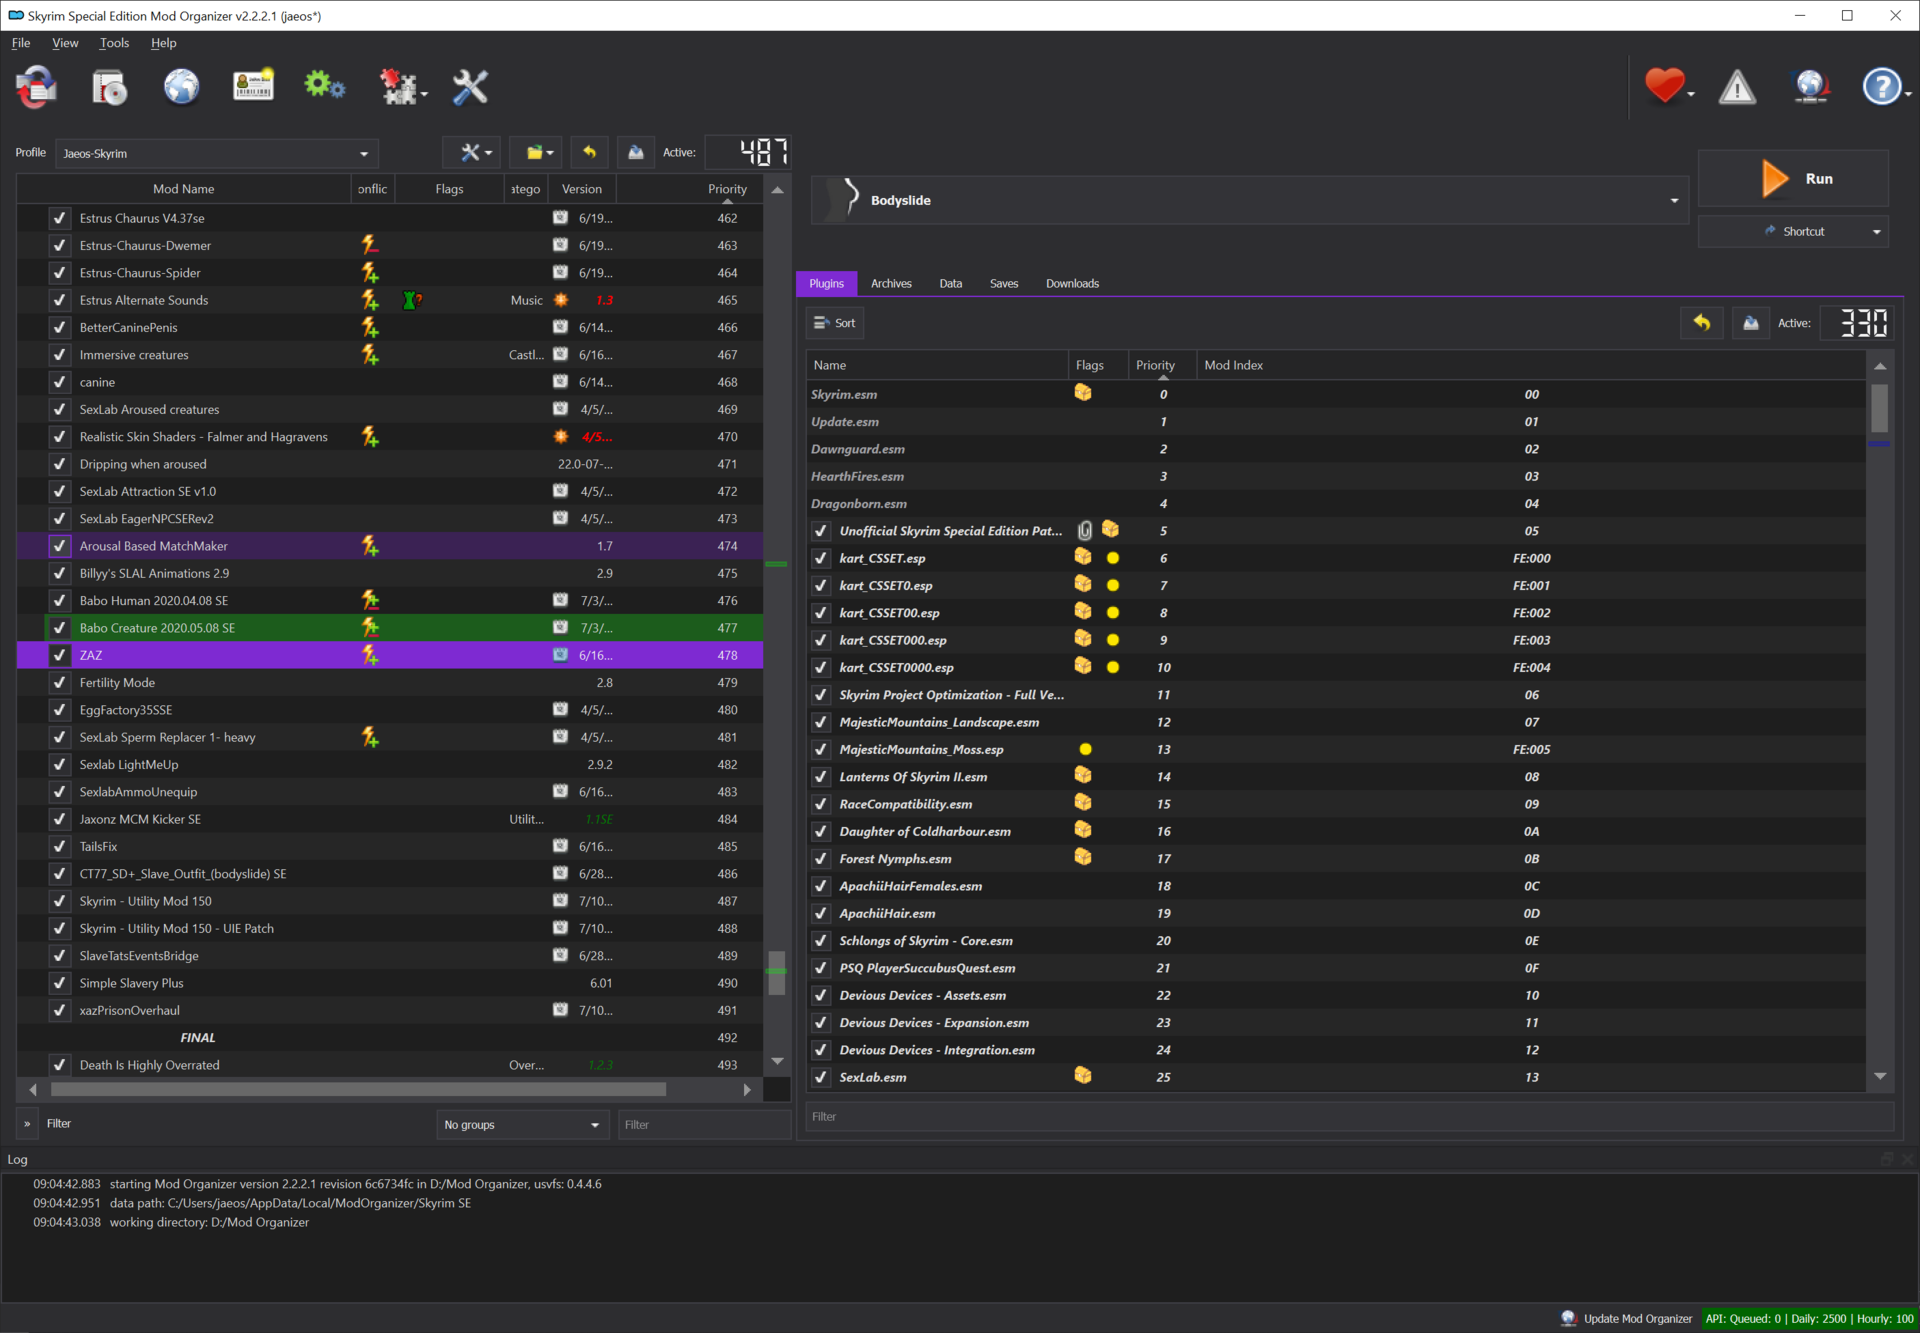
Task: Open Settings wrench and screwdriver icon
Action: [470, 87]
